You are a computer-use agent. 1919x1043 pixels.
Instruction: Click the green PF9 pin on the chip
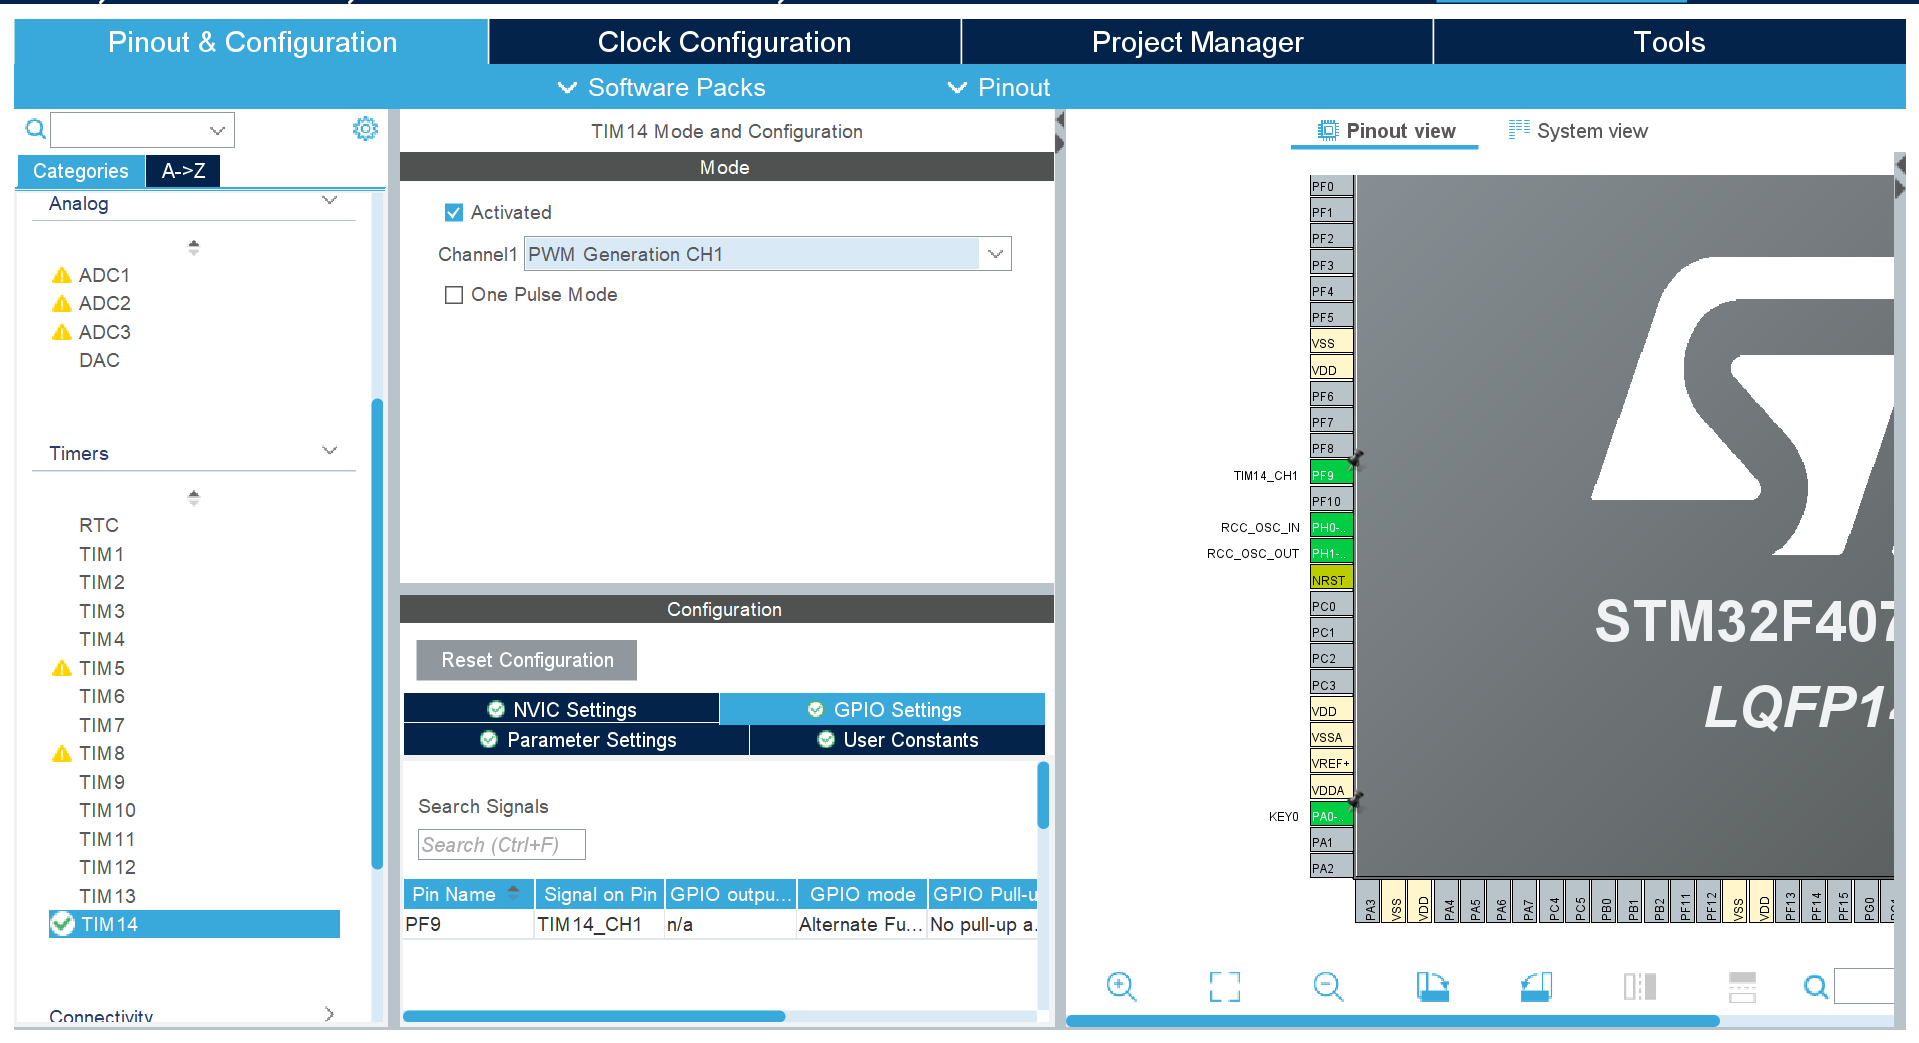coord(1331,475)
